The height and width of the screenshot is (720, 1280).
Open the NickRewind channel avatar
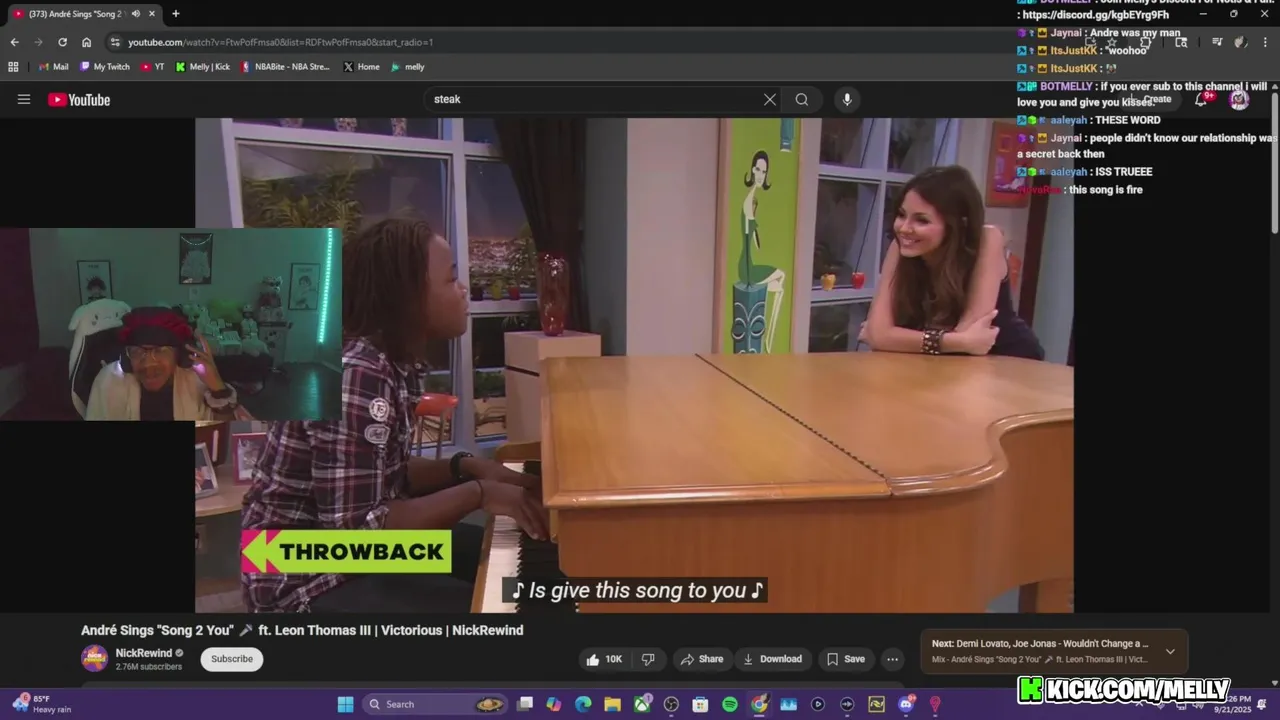tap(95, 658)
